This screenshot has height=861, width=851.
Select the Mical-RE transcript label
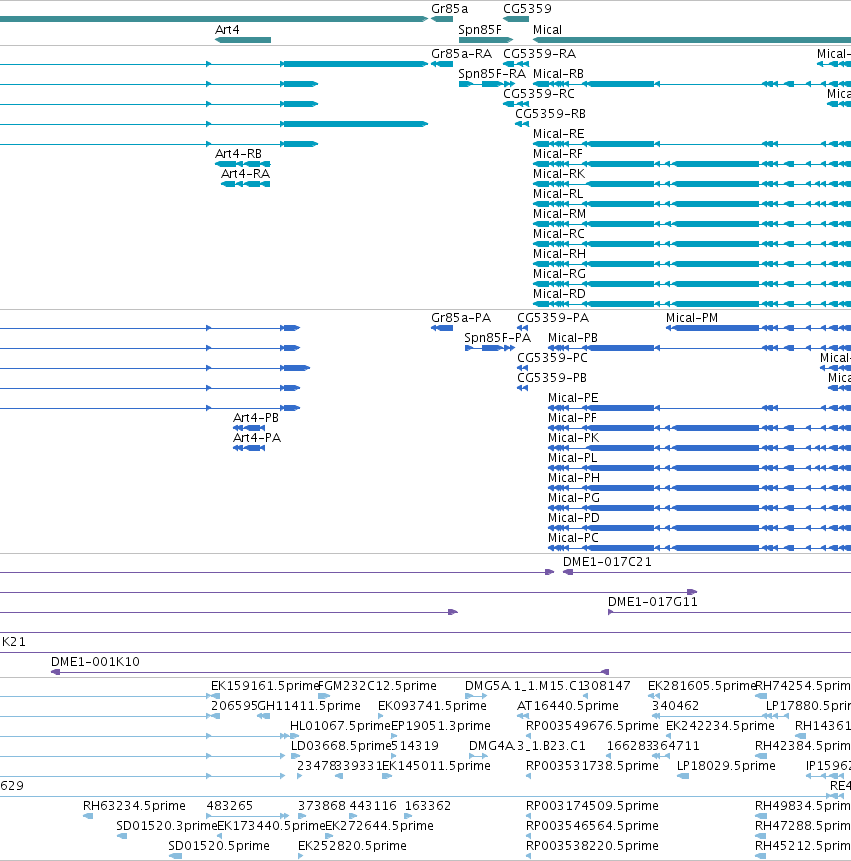pos(558,134)
